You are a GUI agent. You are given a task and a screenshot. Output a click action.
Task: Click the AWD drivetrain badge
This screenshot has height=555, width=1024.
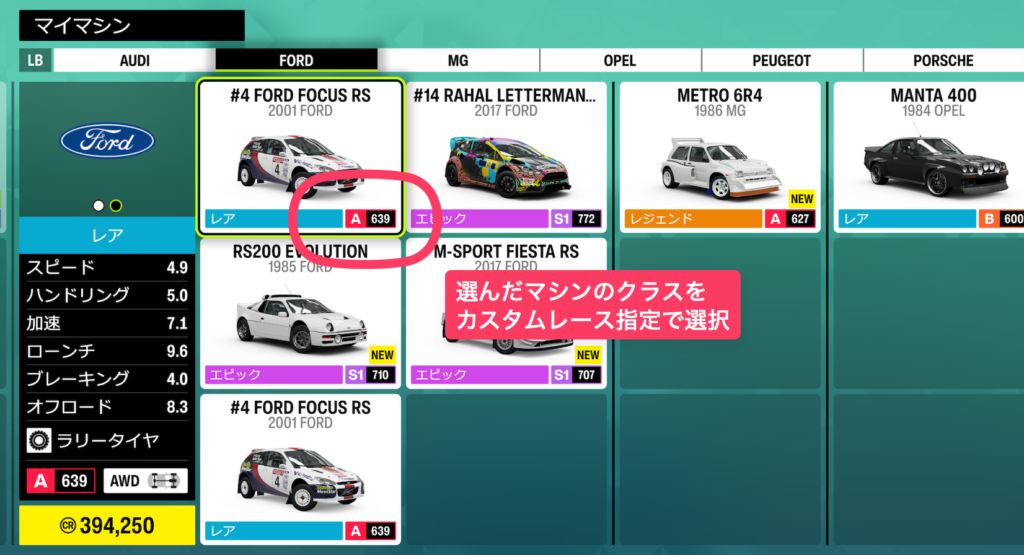tap(145, 481)
